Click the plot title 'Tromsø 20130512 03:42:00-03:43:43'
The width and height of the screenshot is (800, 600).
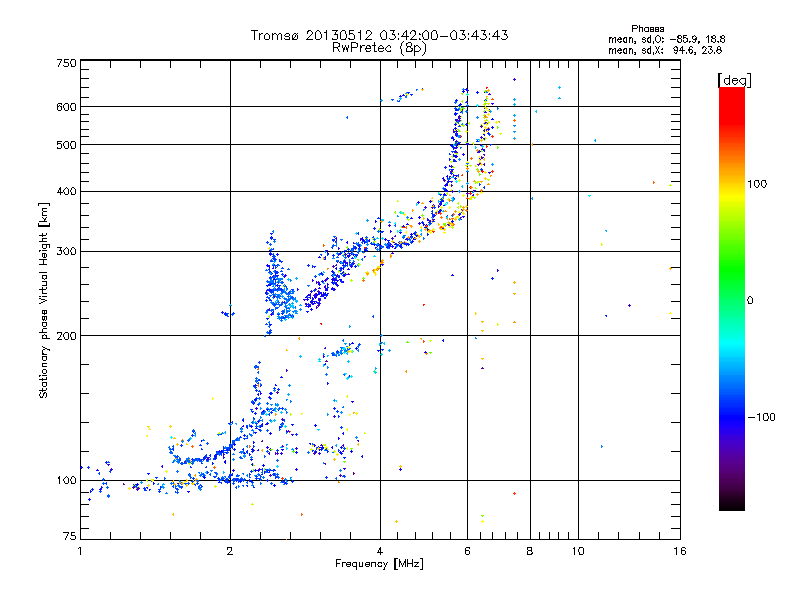tap(379, 35)
